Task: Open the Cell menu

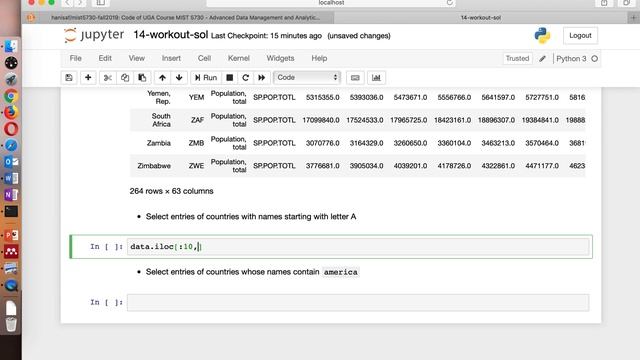Action: tap(204, 58)
